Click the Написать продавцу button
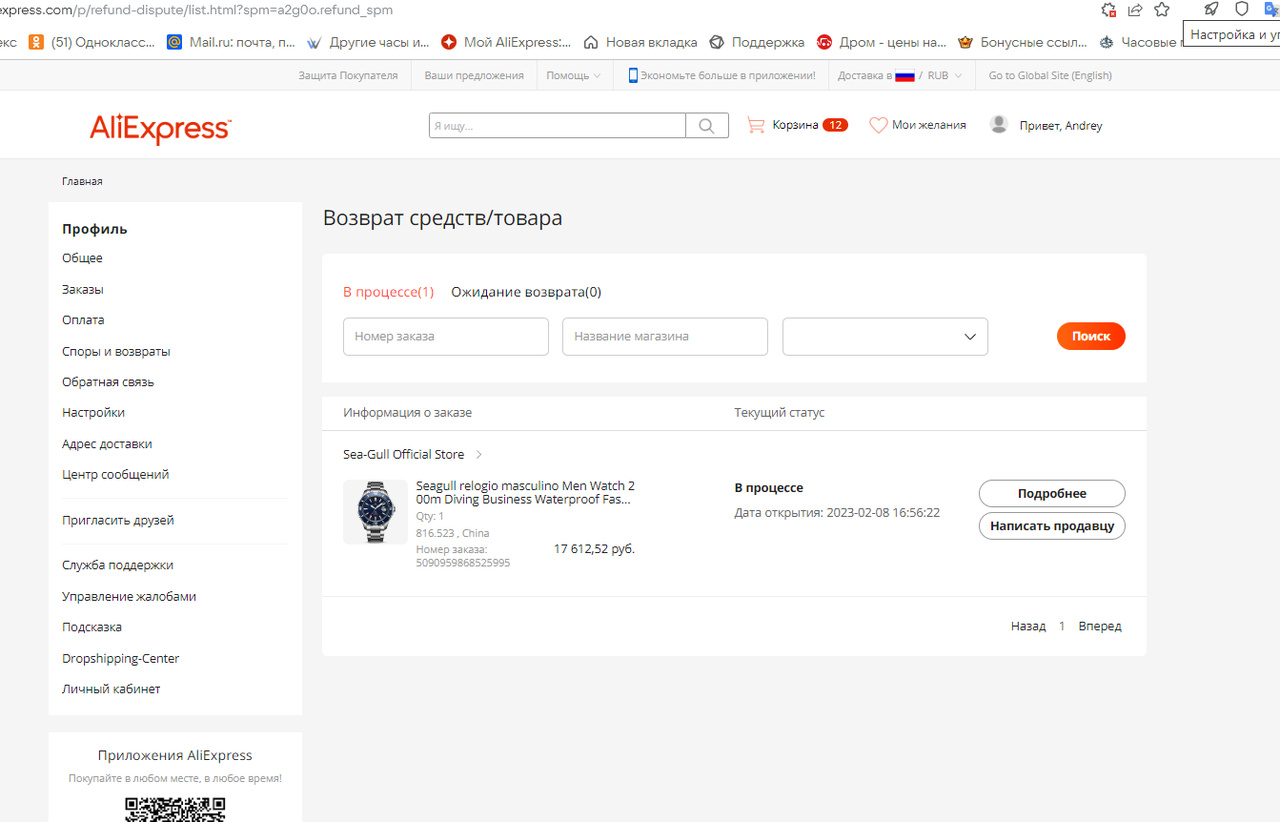The width and height of the screenshot is (1280, 822). 1051,525
